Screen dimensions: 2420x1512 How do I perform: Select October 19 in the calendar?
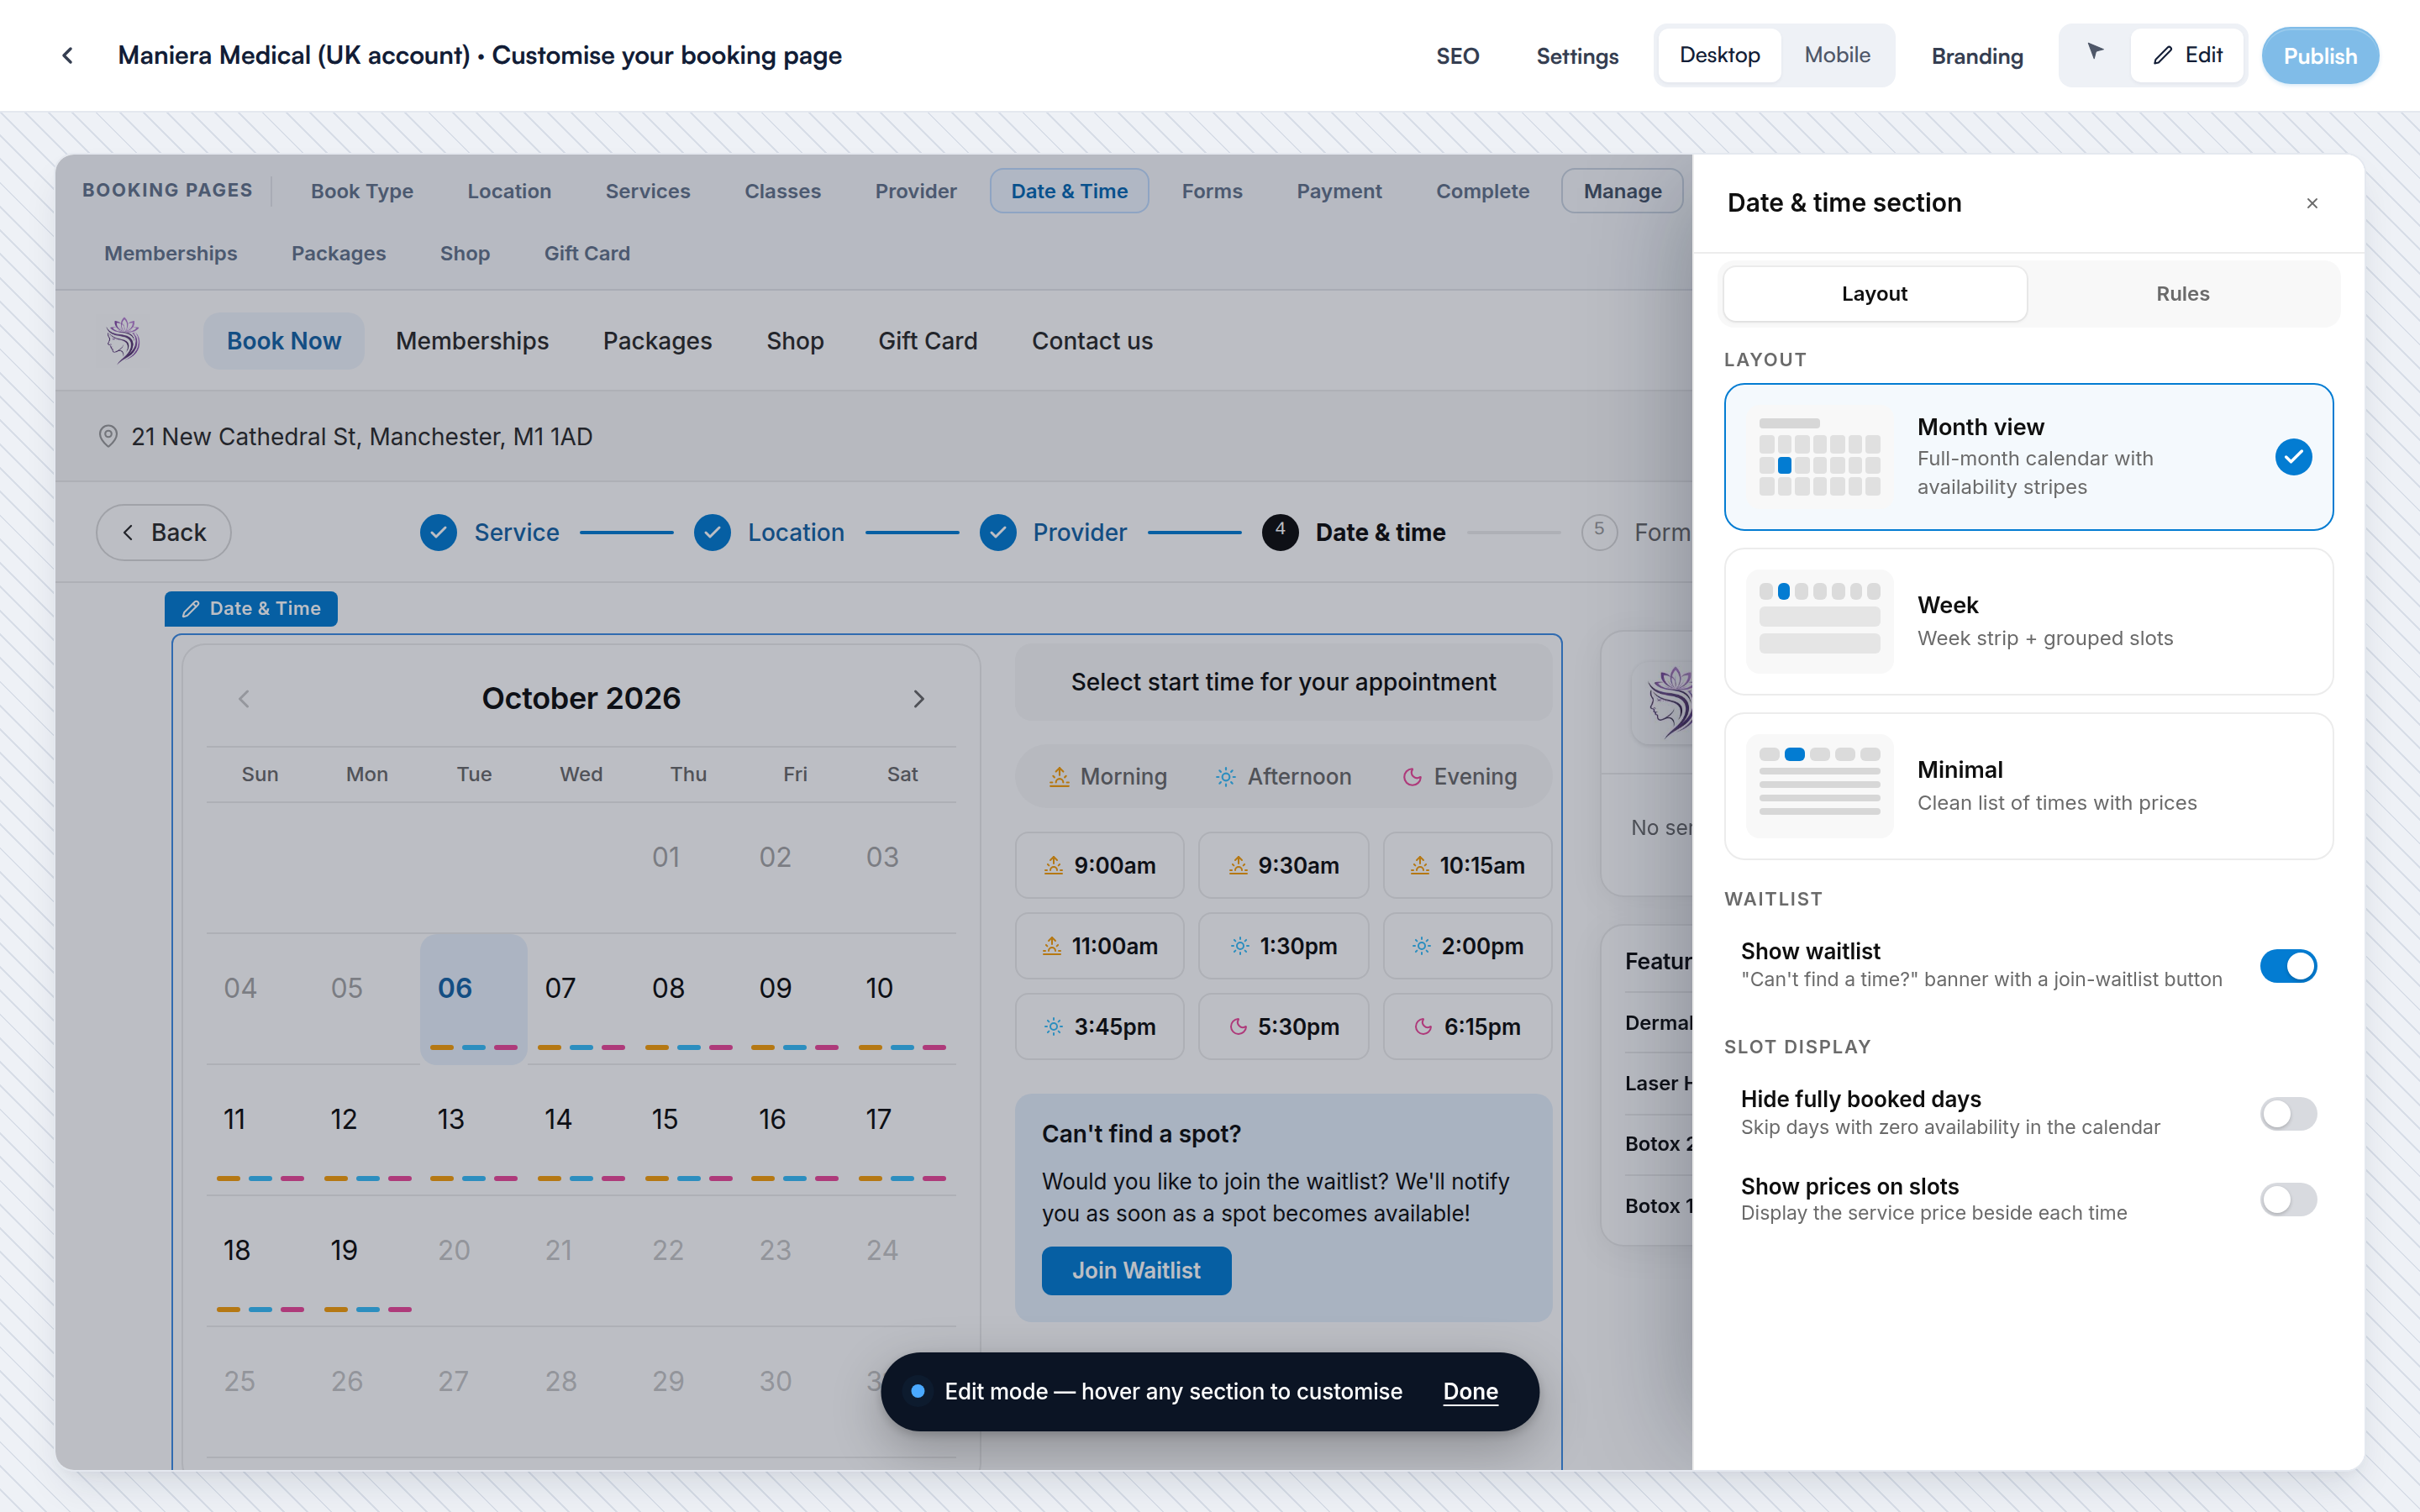(x=367, y=1260)
